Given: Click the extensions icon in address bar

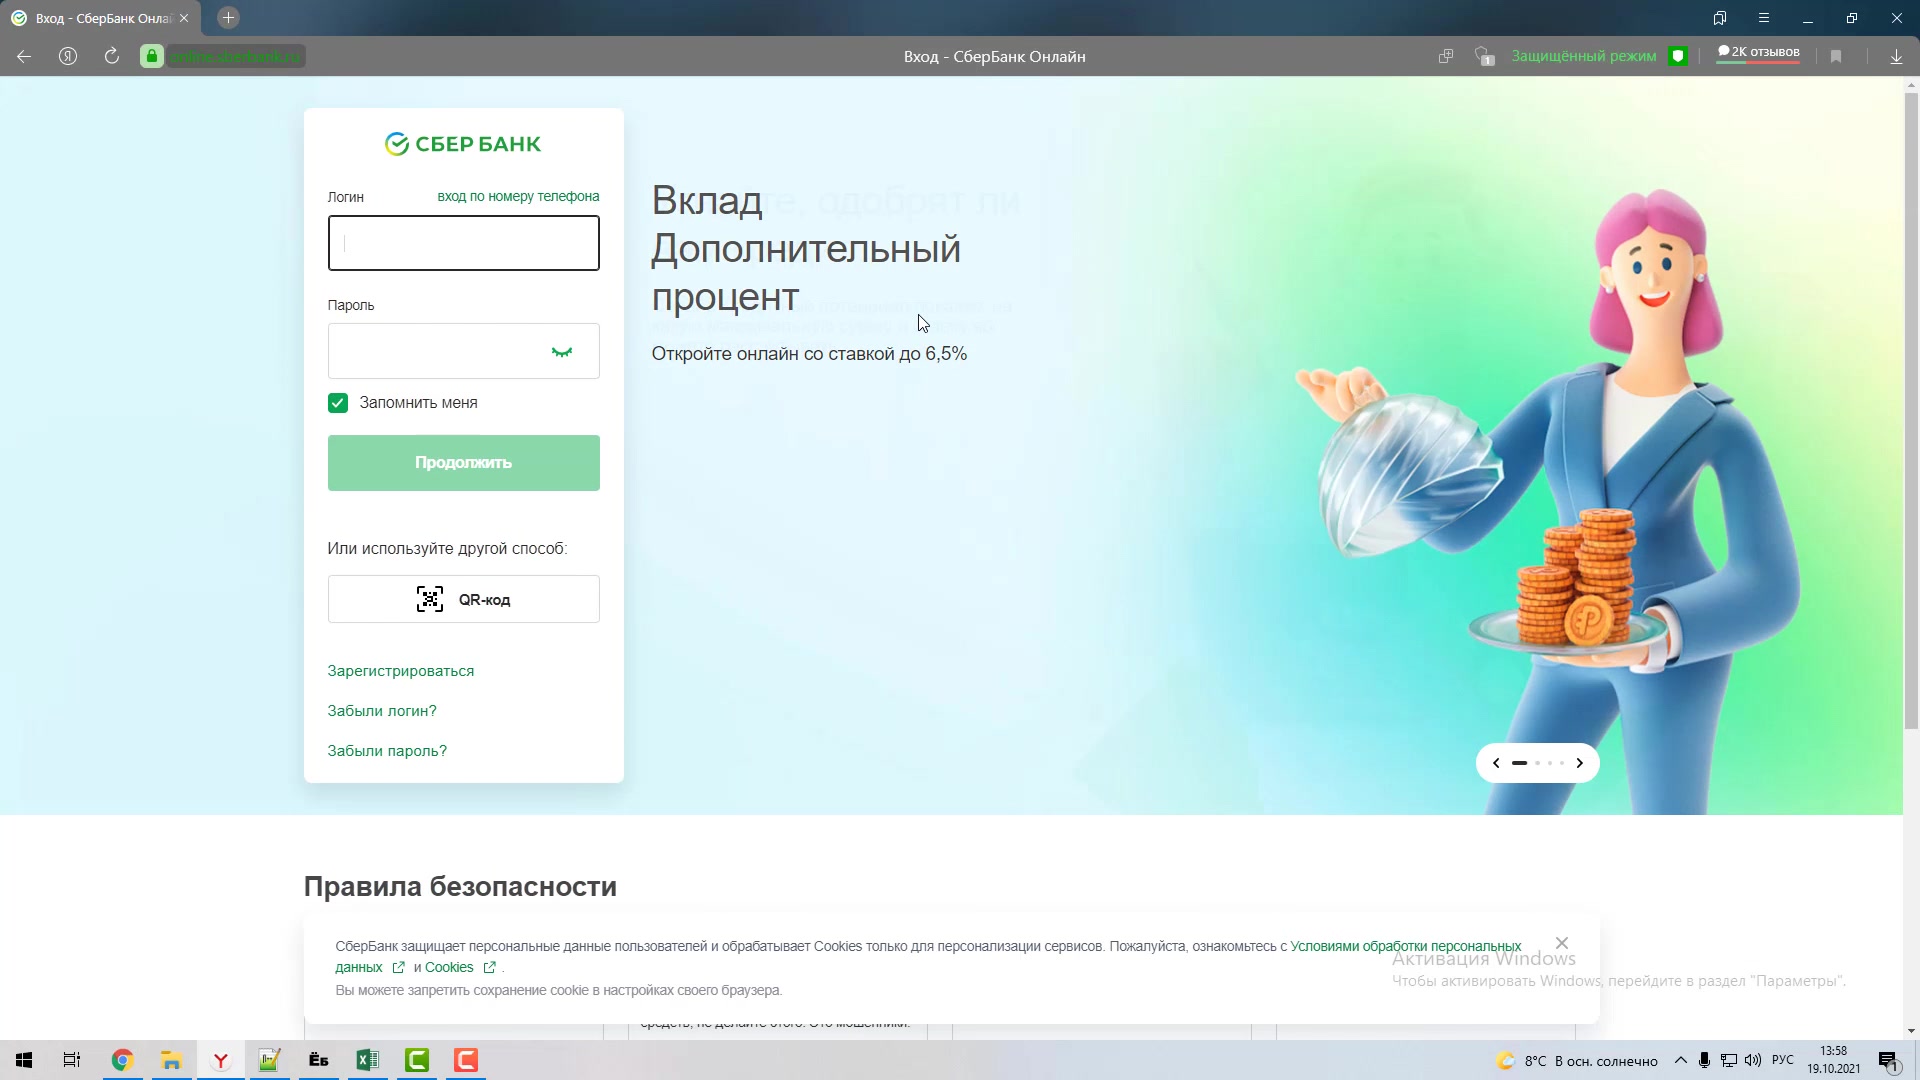Looking at the screenshot, I should 1485,56.
